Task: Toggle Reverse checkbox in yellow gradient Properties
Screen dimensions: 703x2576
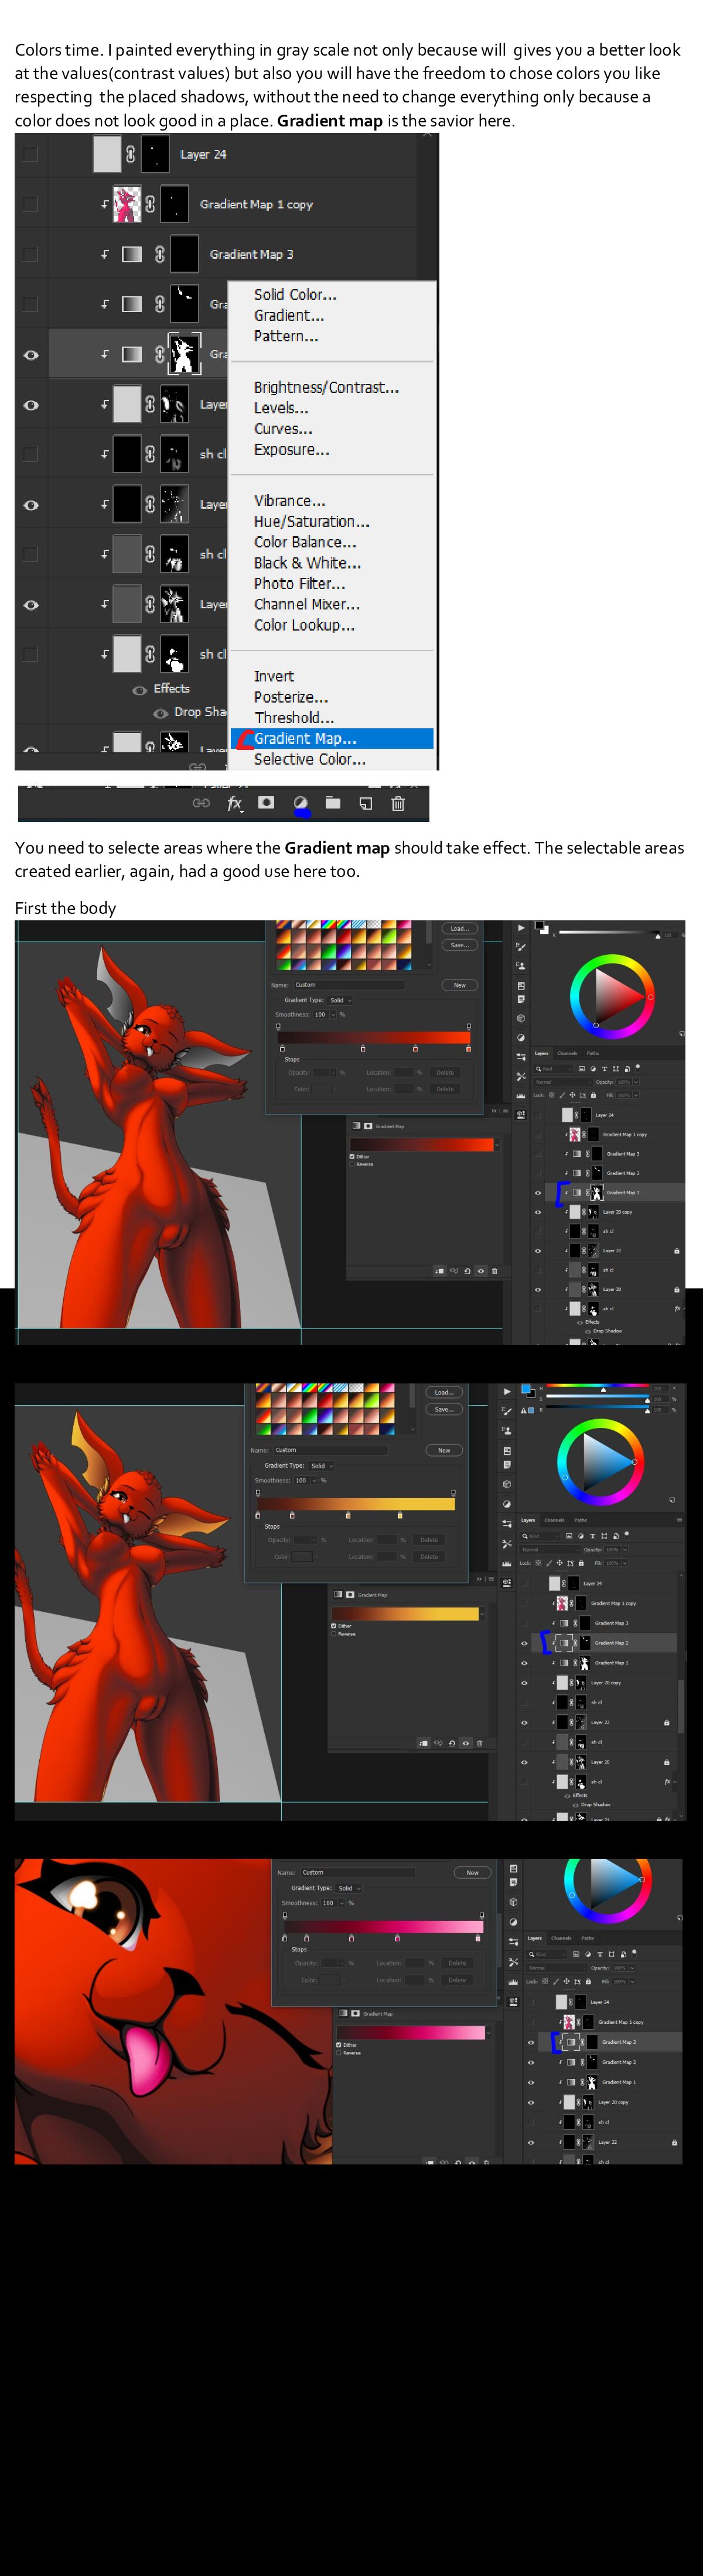Action: pos(334,1634)
